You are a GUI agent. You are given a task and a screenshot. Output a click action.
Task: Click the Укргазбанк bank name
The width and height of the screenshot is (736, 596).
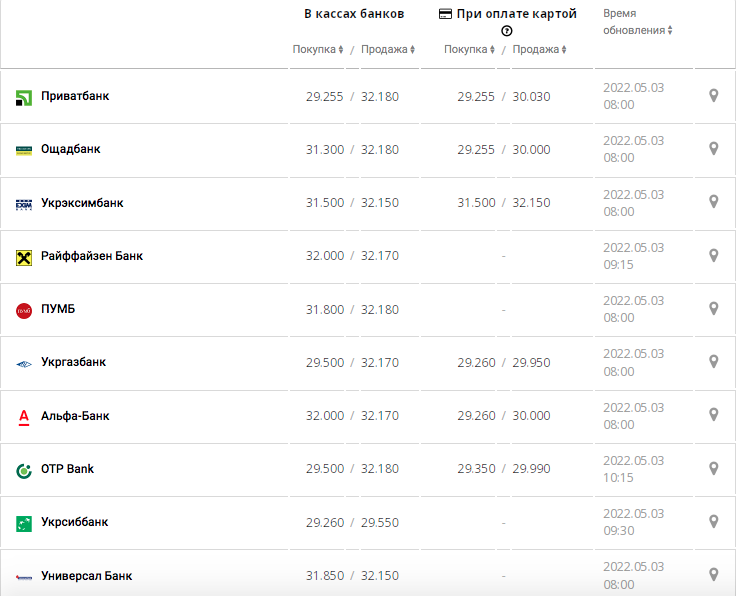73,362
